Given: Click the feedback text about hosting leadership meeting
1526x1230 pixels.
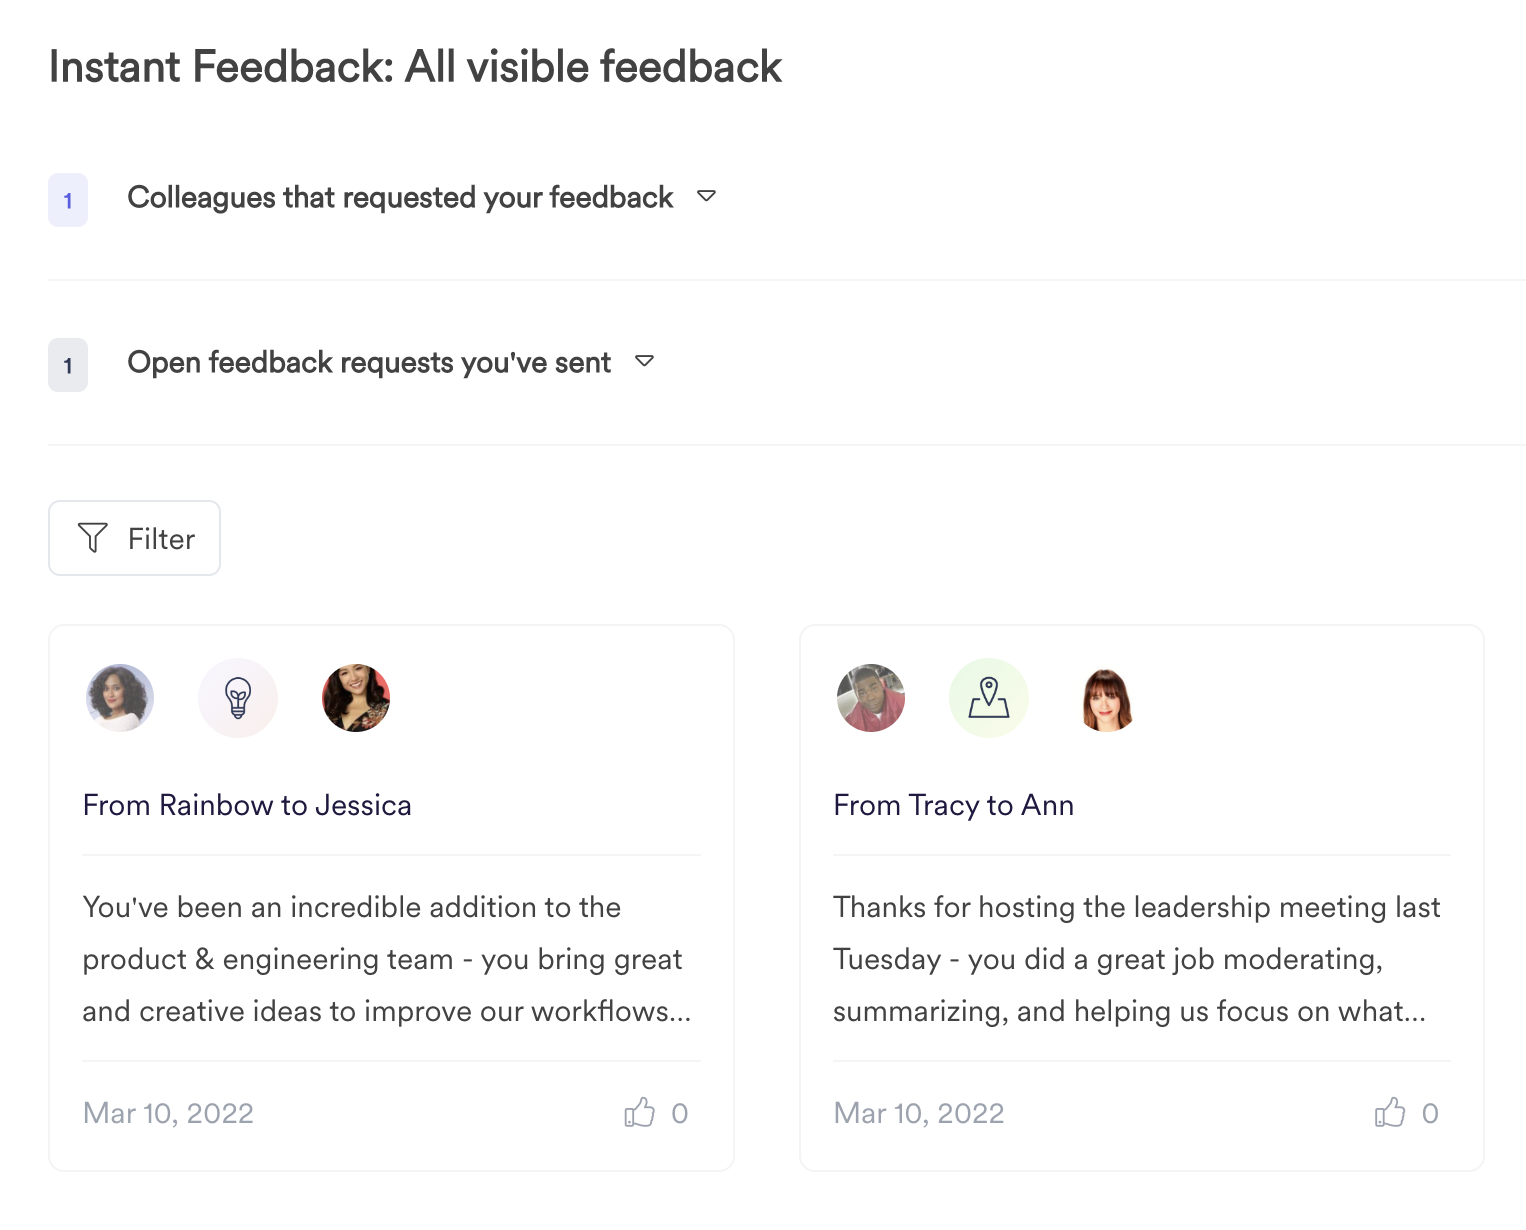Looking at the screenshot, I should click(x=1136, y=959).
